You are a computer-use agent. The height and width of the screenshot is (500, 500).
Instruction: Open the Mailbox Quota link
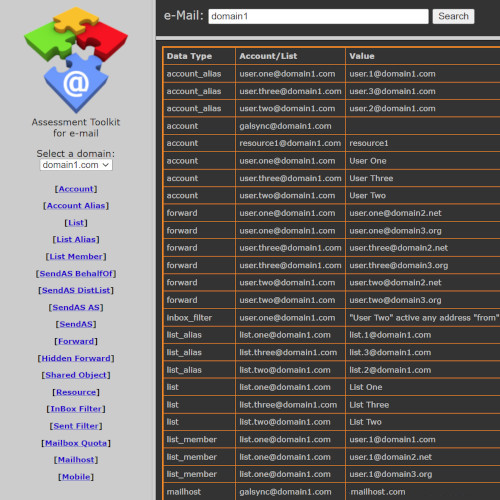point(76,443)
